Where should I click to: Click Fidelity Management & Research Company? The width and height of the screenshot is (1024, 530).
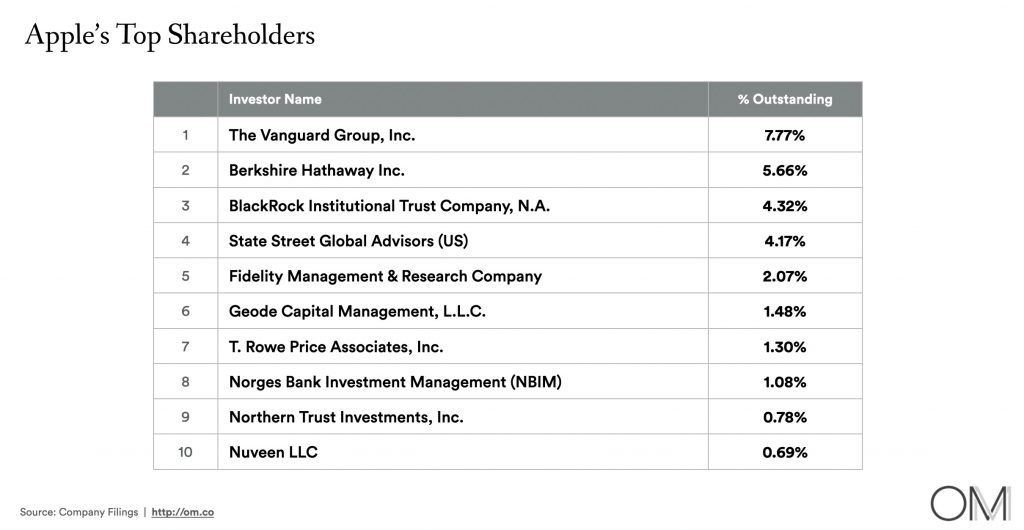pos(385,276)
